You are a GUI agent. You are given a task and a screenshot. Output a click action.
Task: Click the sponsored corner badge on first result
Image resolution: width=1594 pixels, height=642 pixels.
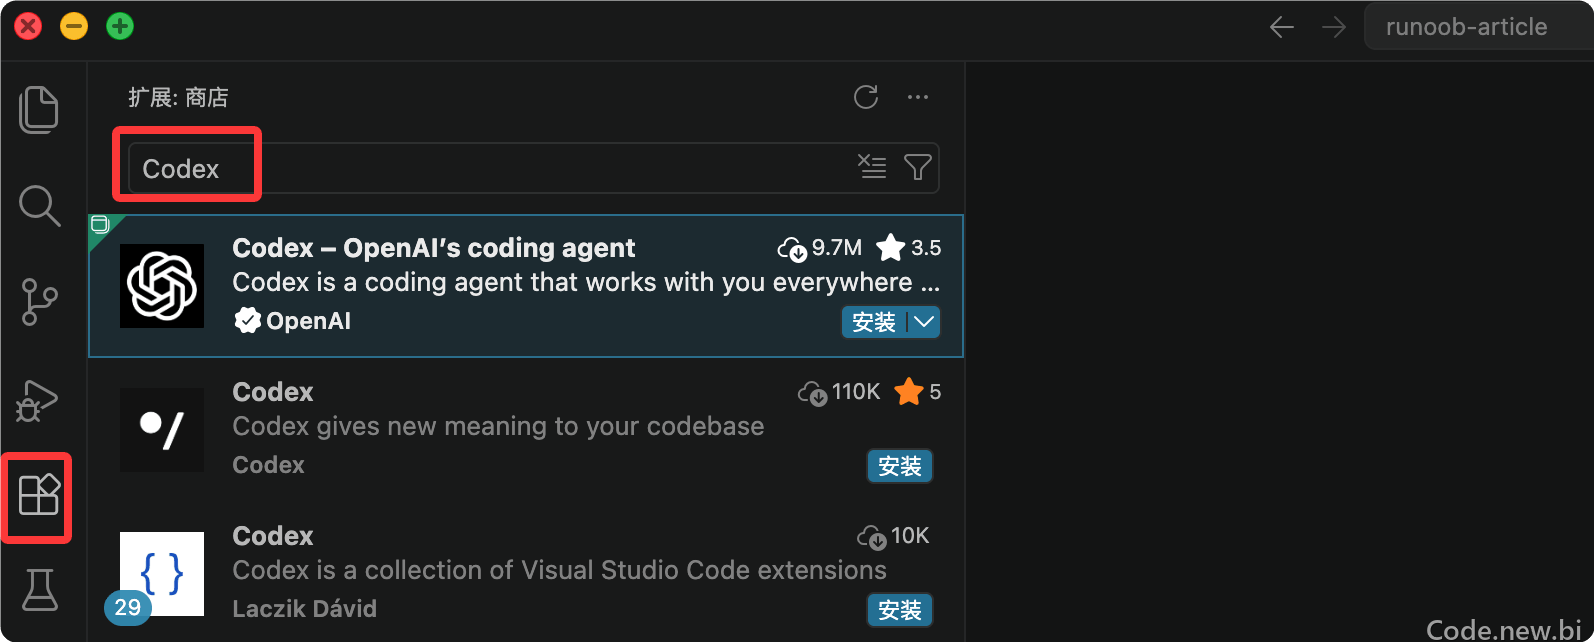coord(101,226)
